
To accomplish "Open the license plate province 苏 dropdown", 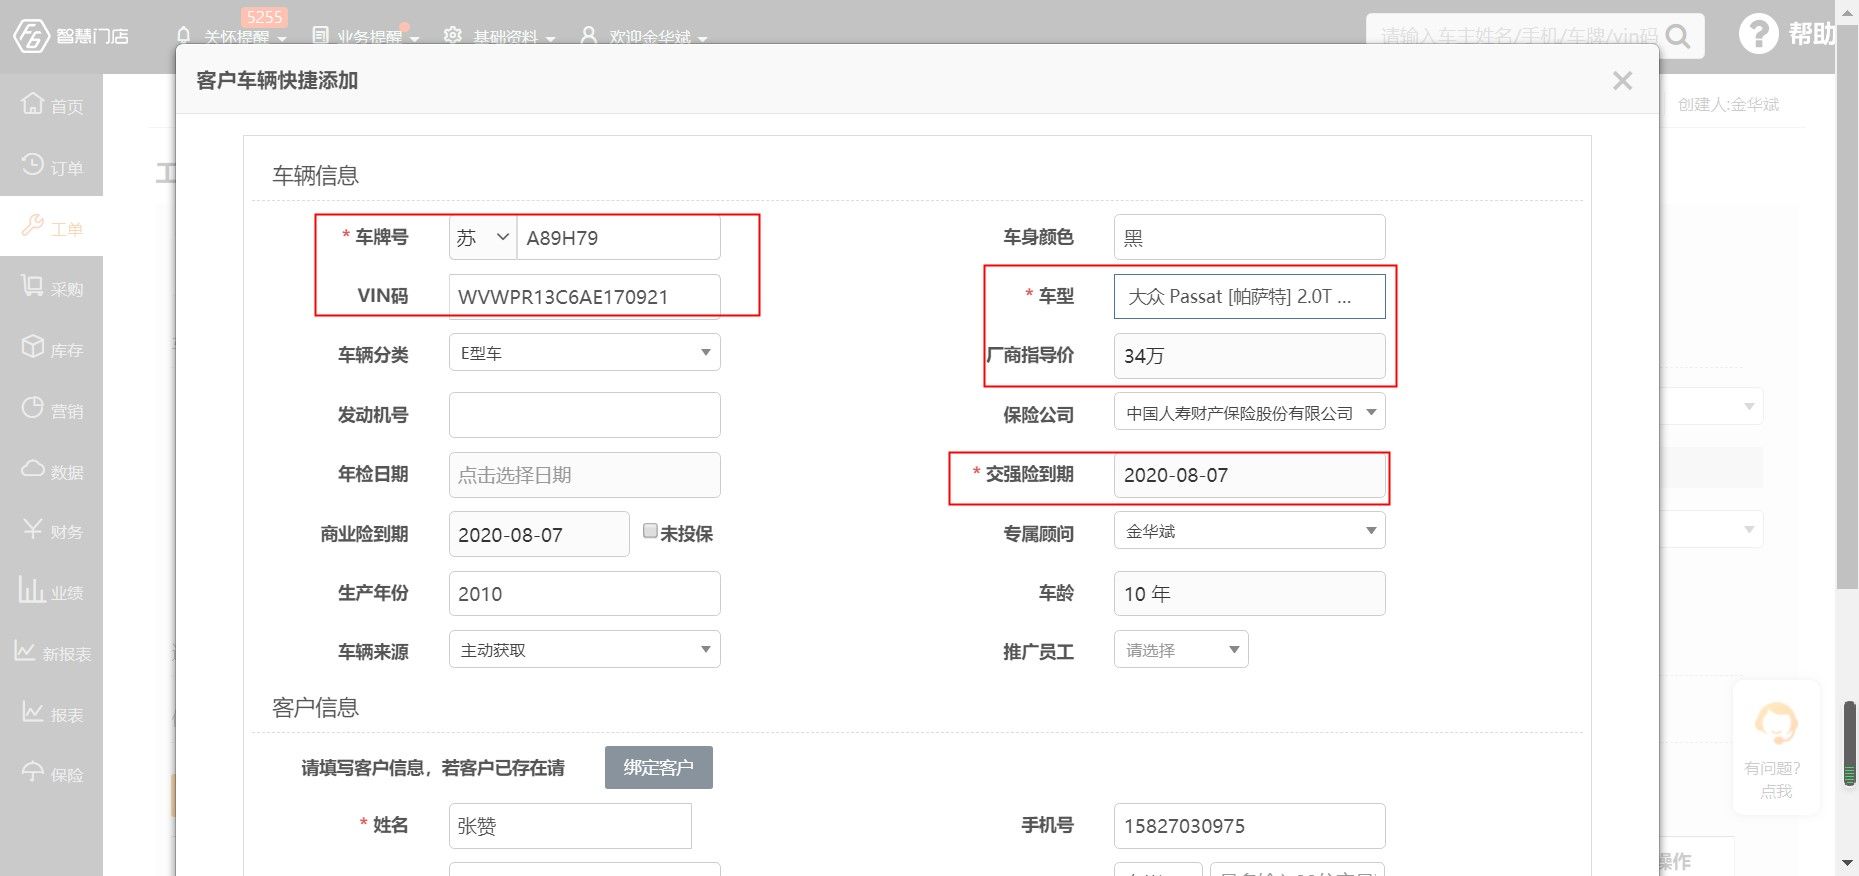I will (x=483, y=238).
